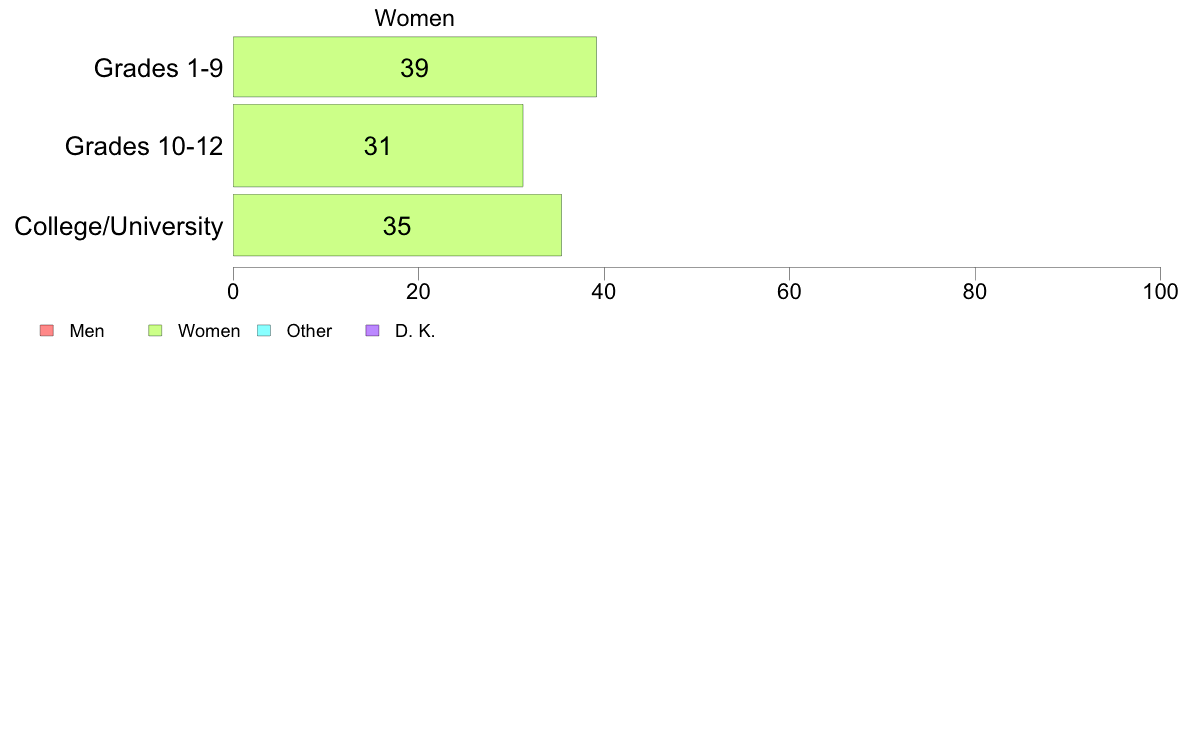Click the Women legend label text
1188x736 pixels.
[x=209, y=331]
